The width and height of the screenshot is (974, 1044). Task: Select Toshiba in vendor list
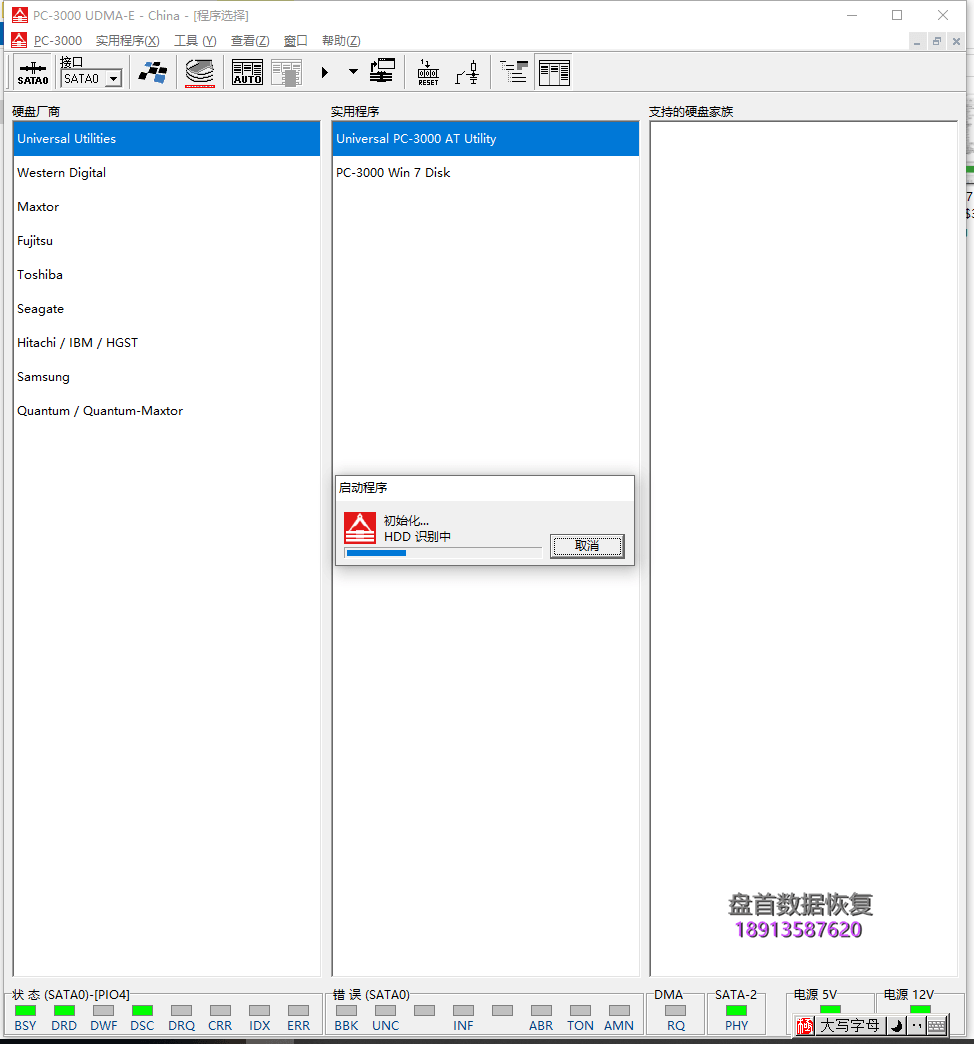pos(166,274)
